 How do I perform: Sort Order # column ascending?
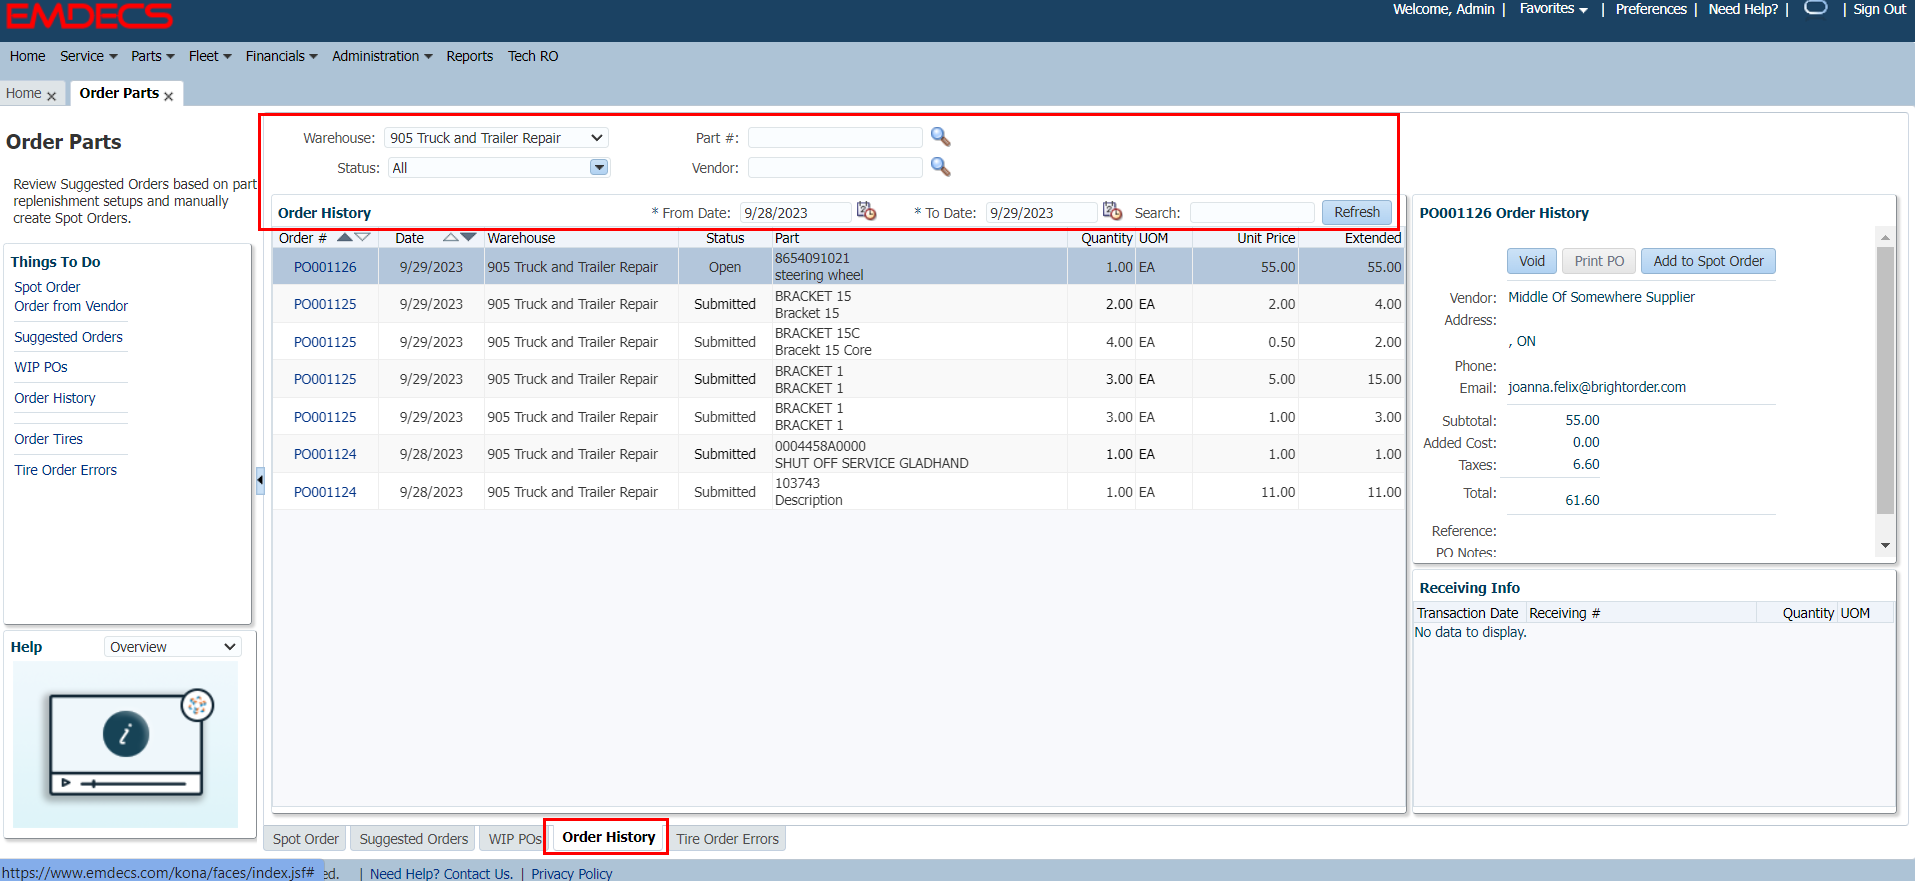(x=345, y=237)
